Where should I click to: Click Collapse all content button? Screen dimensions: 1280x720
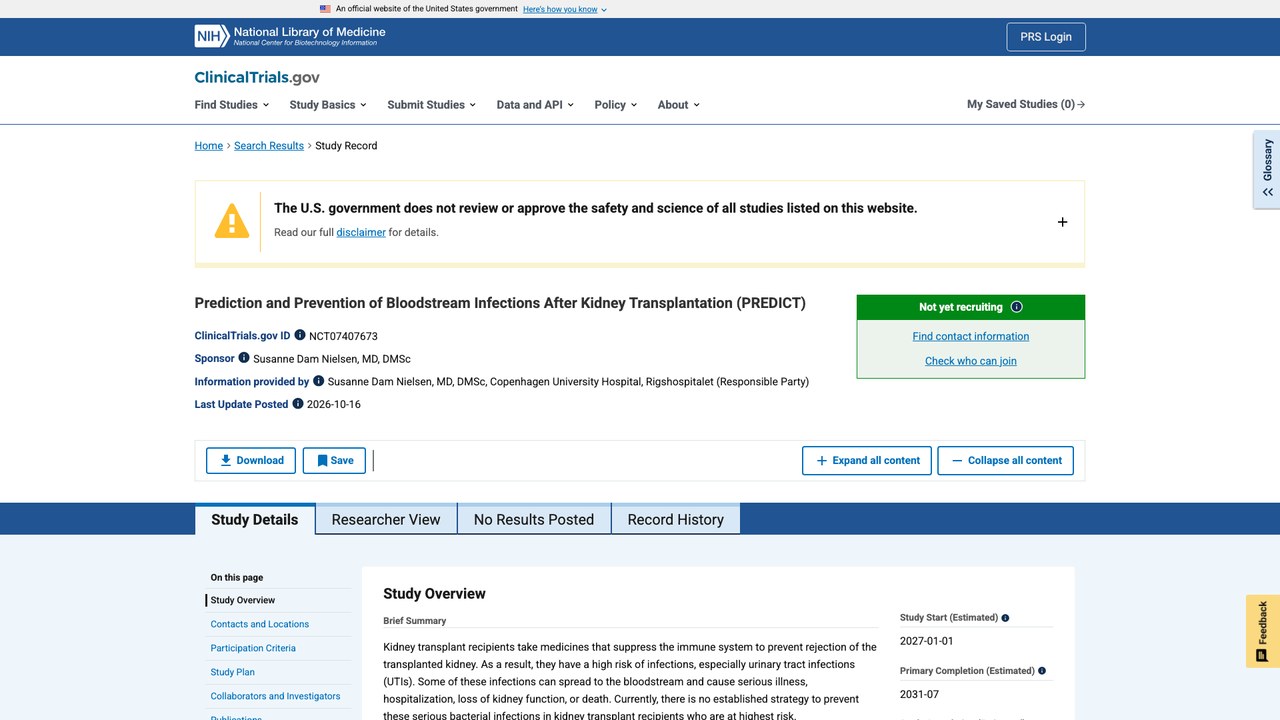tap(1005, 460)
